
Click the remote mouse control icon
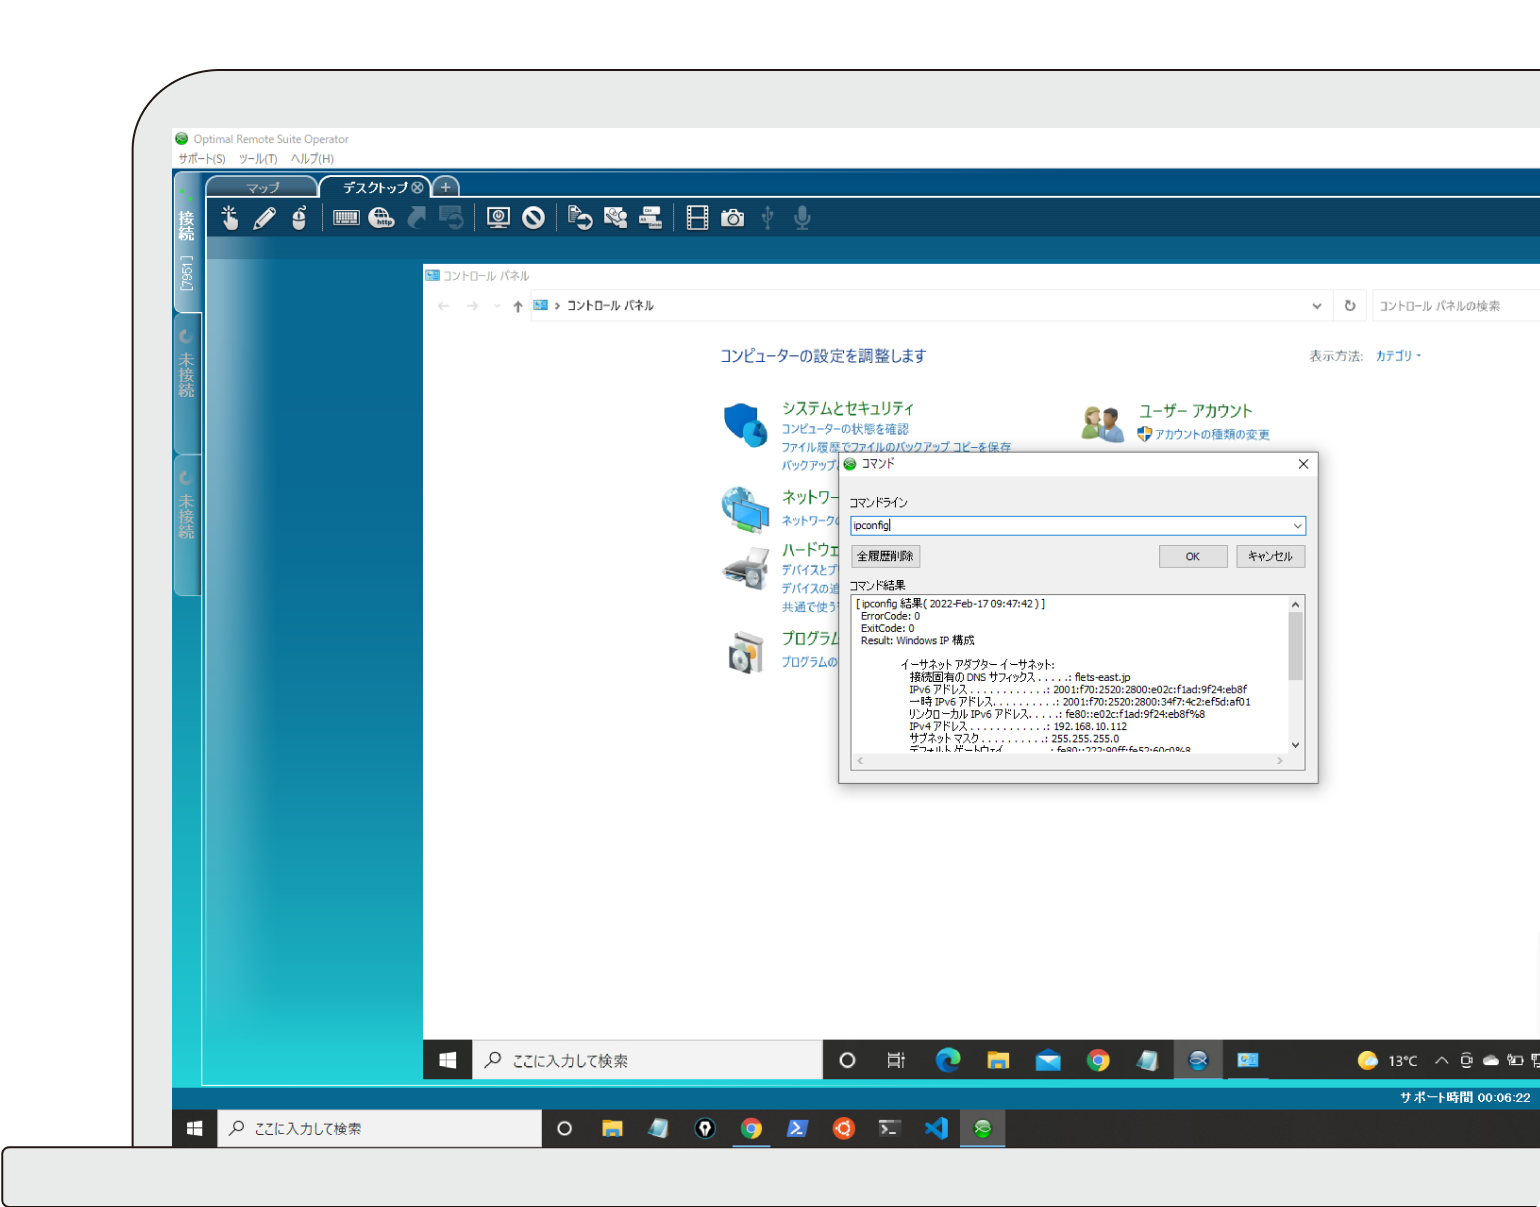[299, 218]
